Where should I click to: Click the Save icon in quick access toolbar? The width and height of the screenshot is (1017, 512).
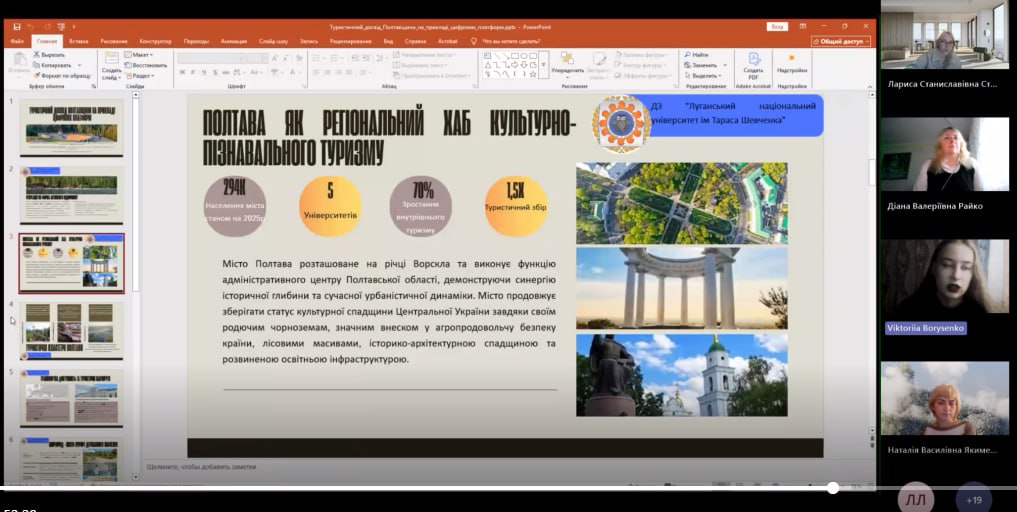(15, 27)
